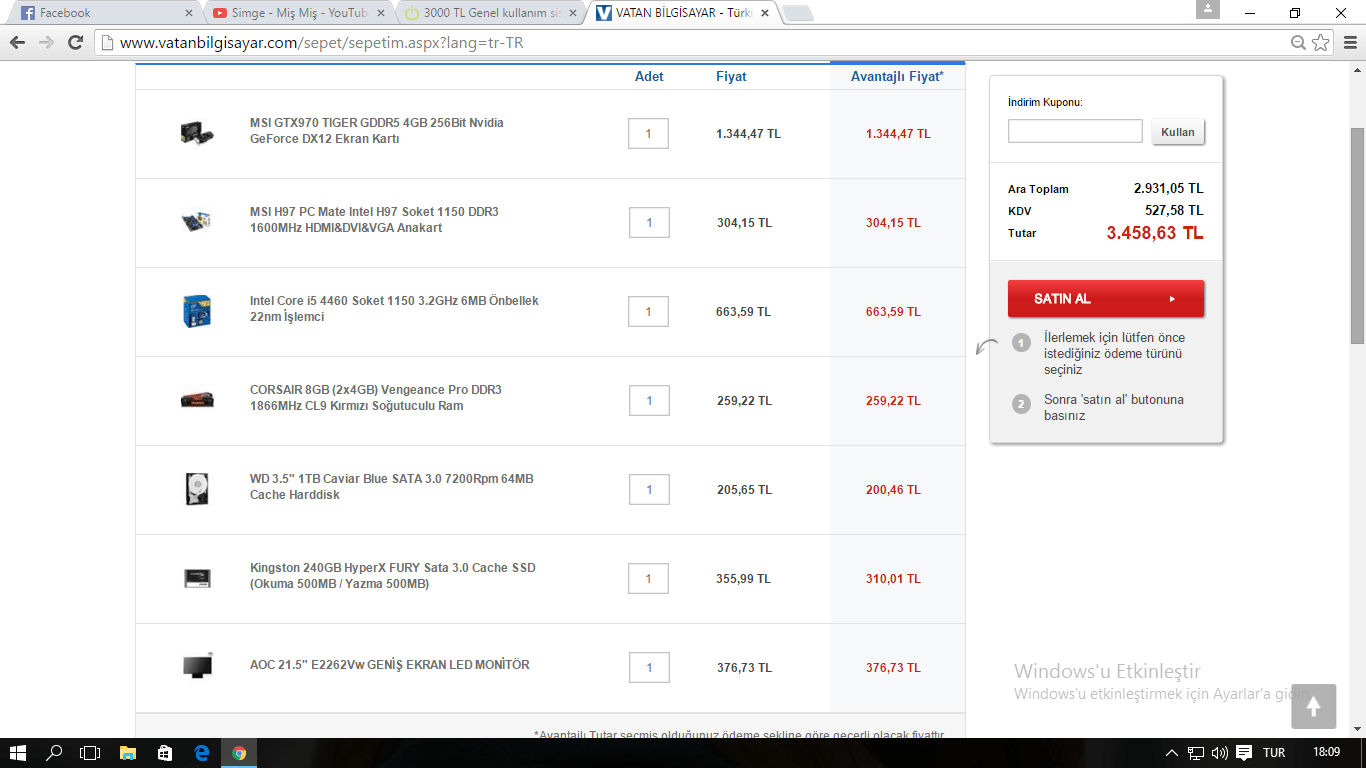Click the İndirim Kuponu input field

(1075, 131)
